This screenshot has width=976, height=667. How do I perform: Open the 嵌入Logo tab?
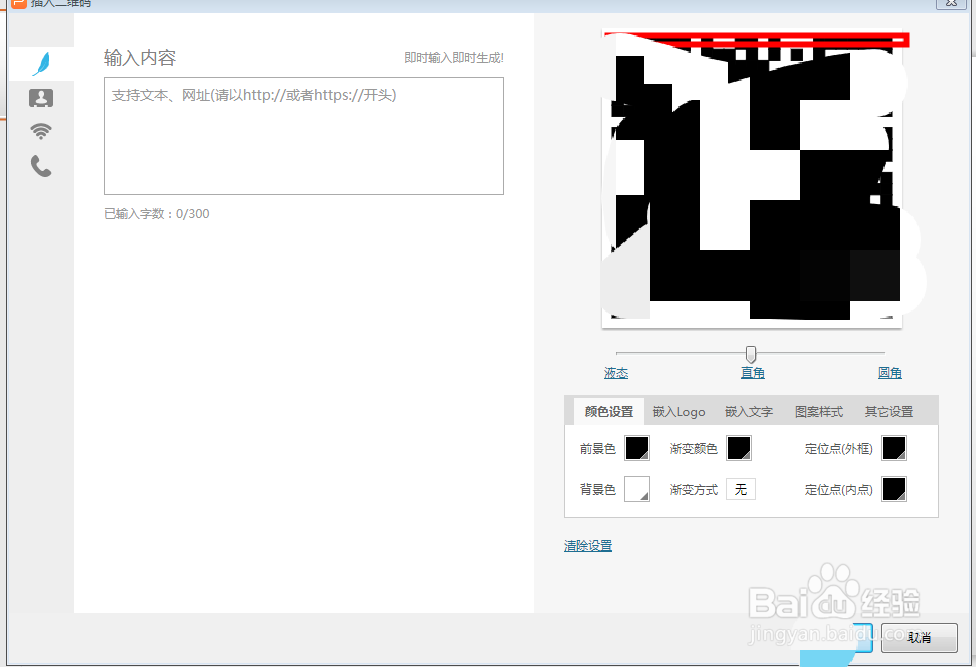pos(679,410)
